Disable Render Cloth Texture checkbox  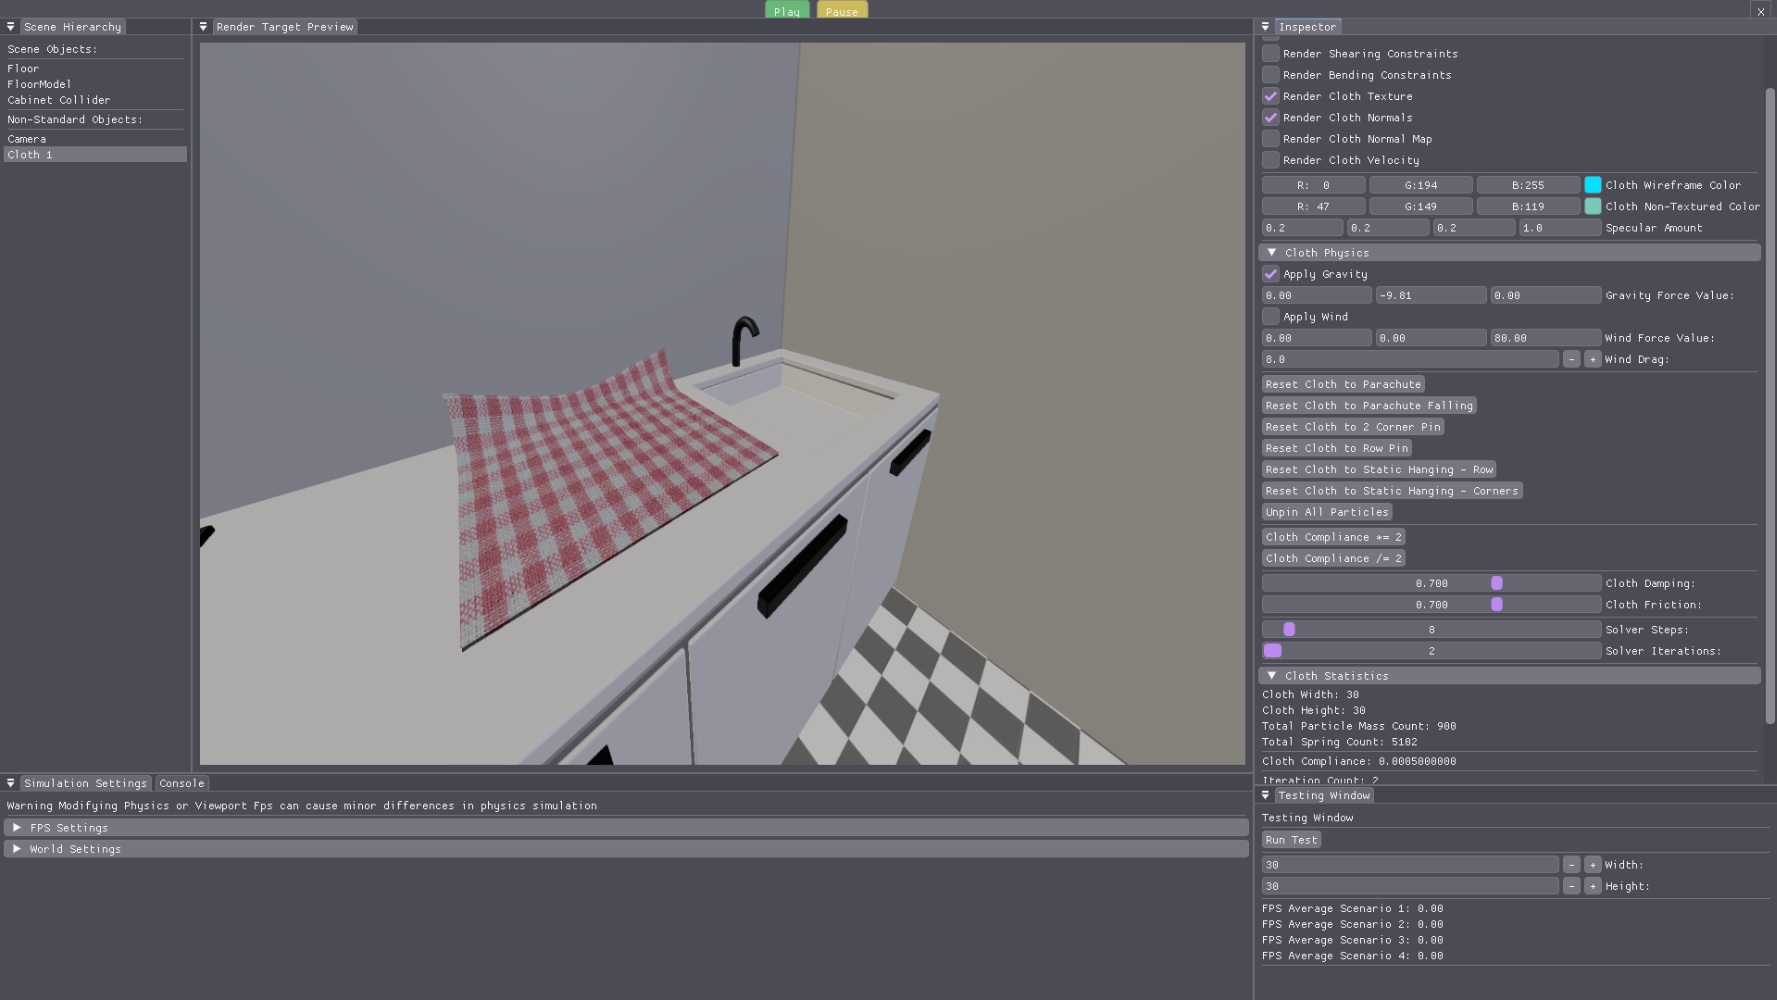click(x=1270, y=96)
